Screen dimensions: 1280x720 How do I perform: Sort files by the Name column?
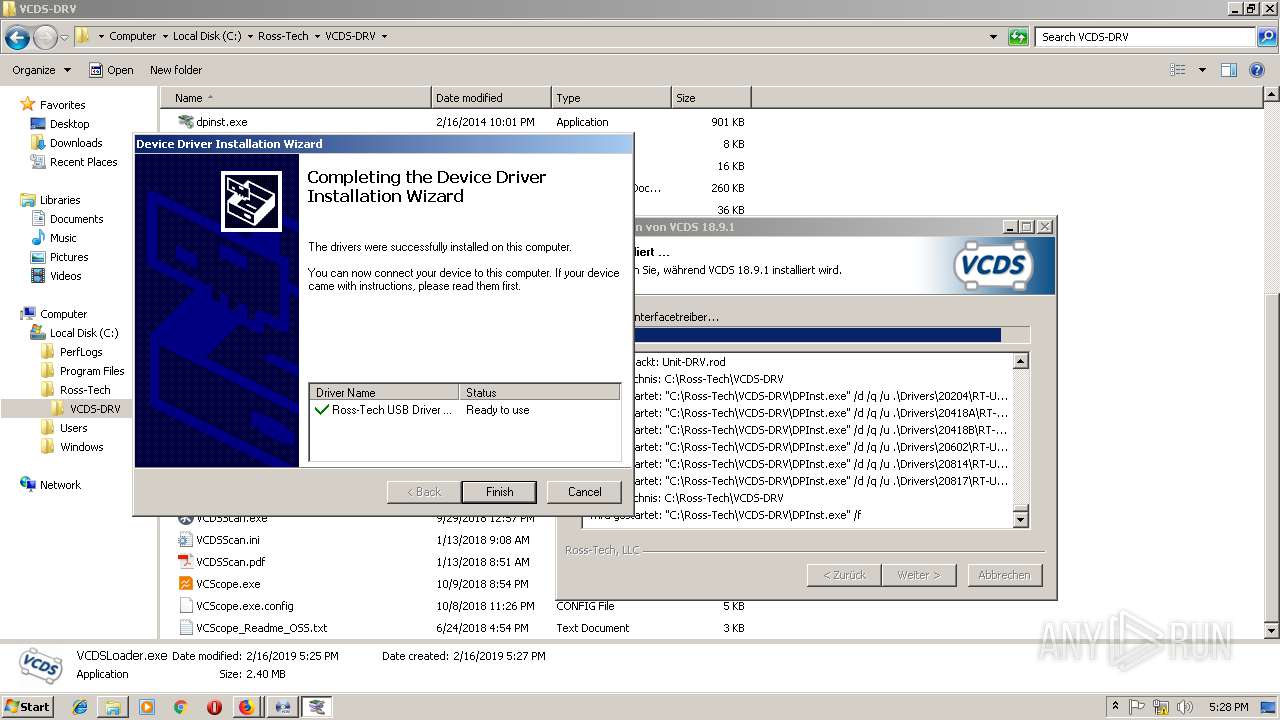296,98
